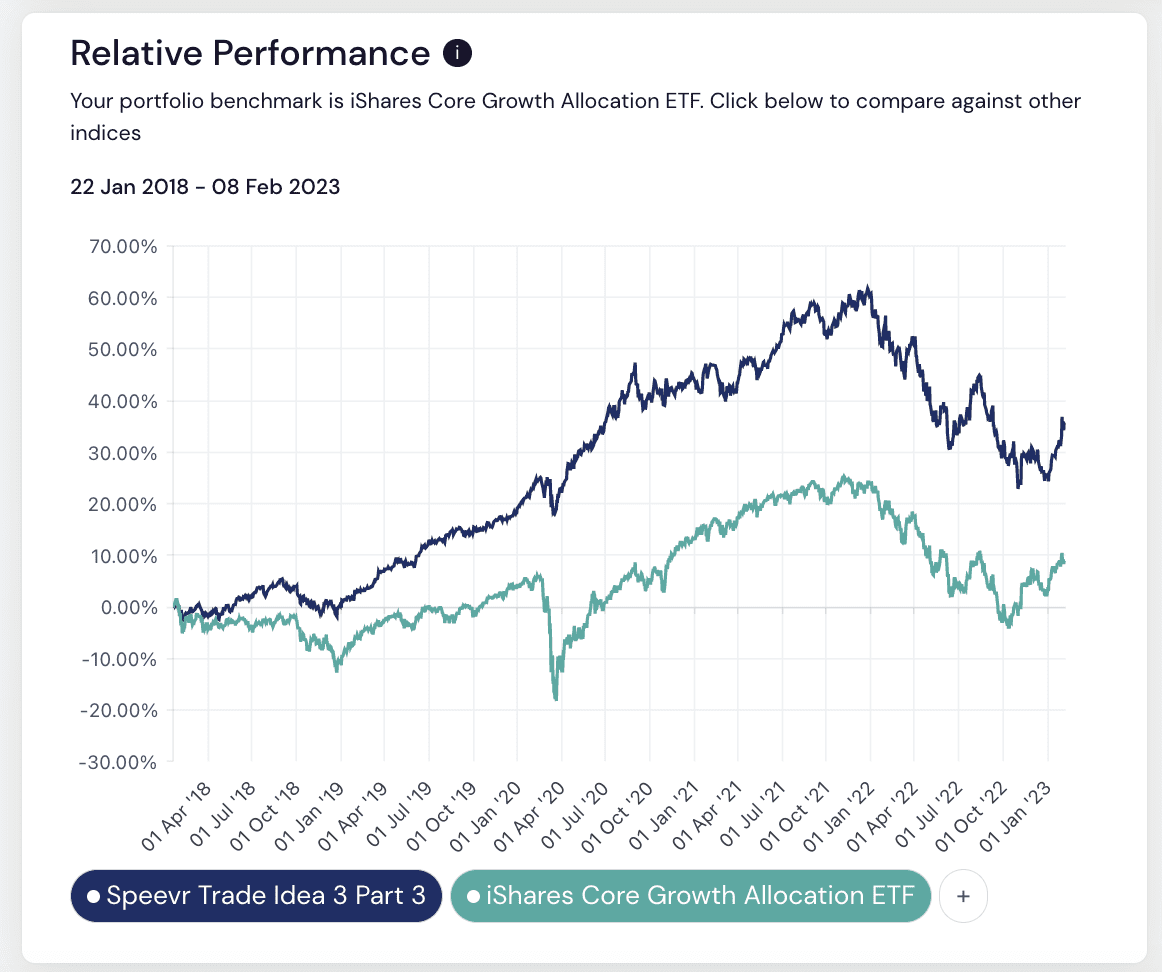Click the info icon beside Relative Performance

457,53
